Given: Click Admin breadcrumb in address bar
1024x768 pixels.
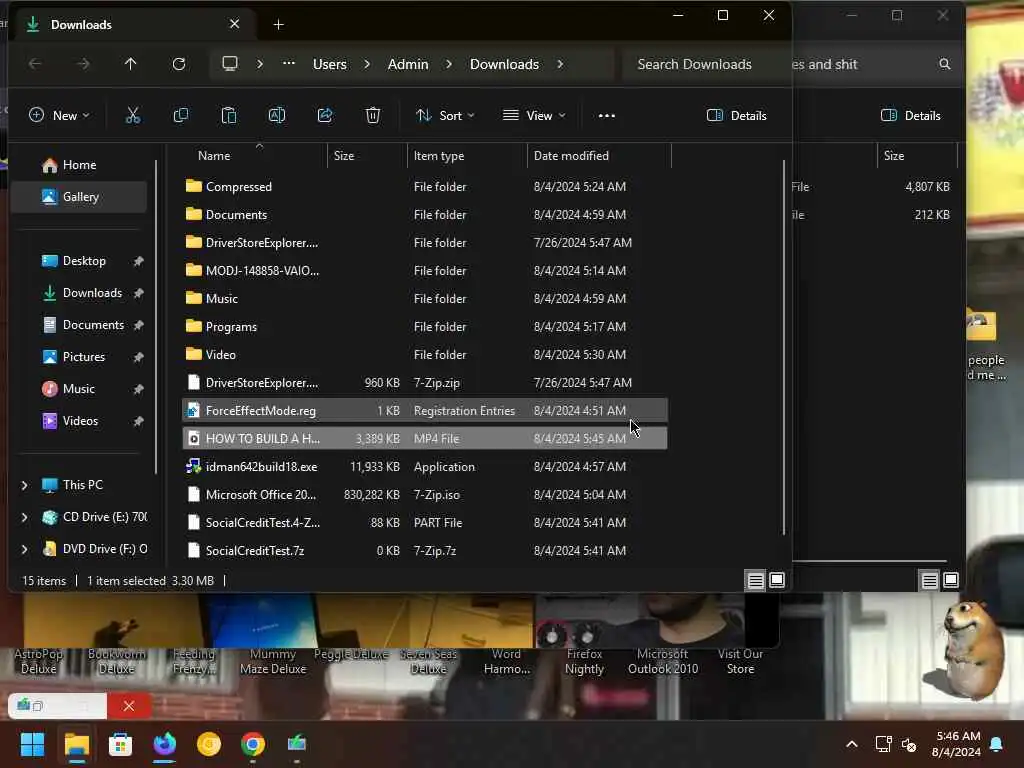Looking at the screenshot, I should [x=408, y=64].
